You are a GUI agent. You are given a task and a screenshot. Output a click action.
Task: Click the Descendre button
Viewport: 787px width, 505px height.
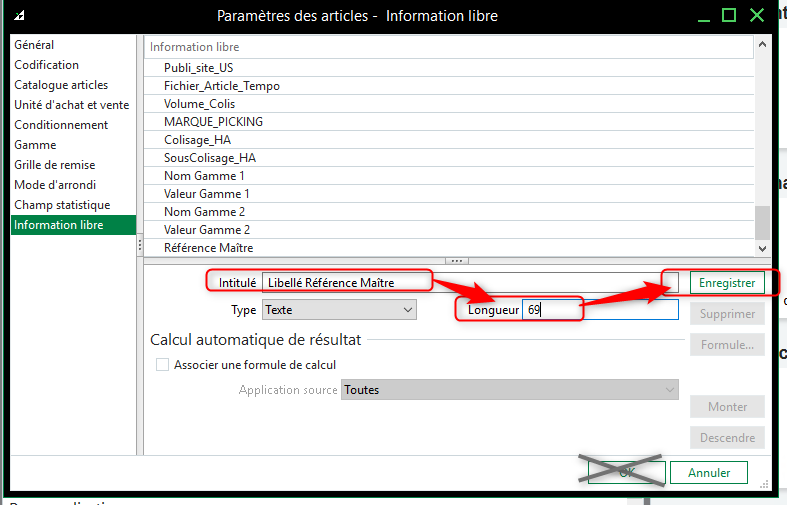point(727,438)
